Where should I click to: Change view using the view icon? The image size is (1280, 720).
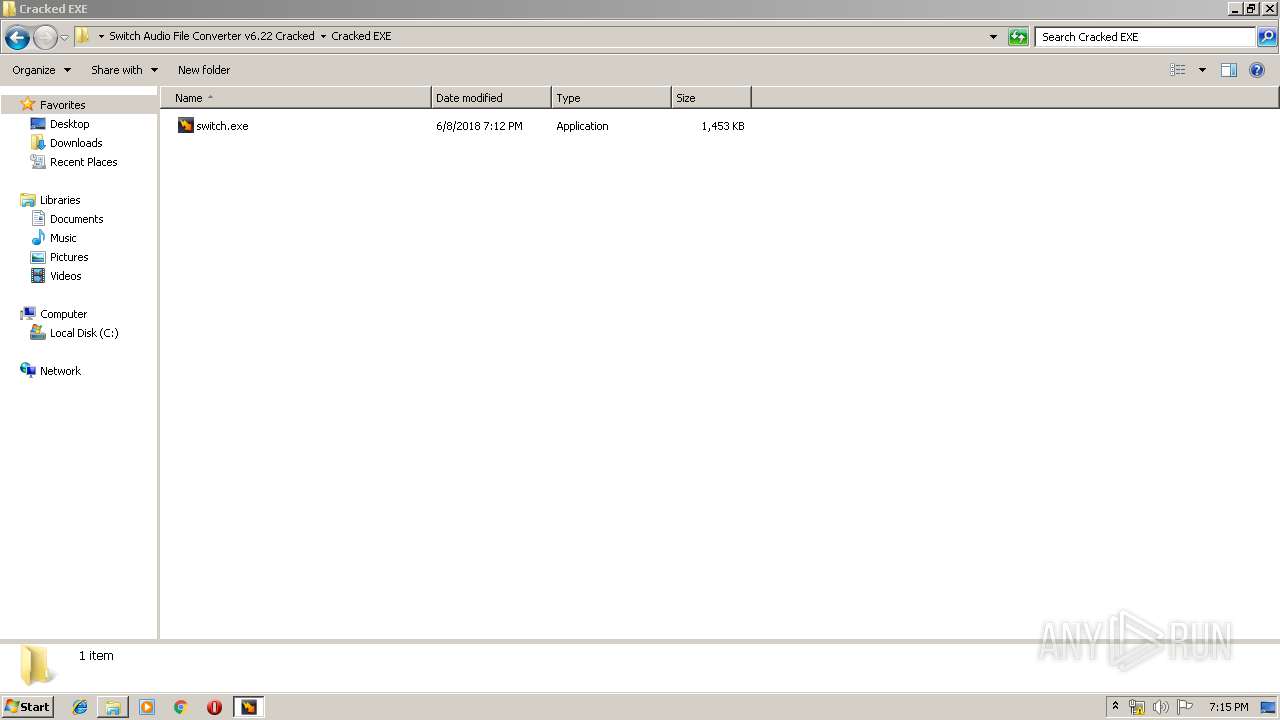pyautogui.click(x=1178, y=70)
